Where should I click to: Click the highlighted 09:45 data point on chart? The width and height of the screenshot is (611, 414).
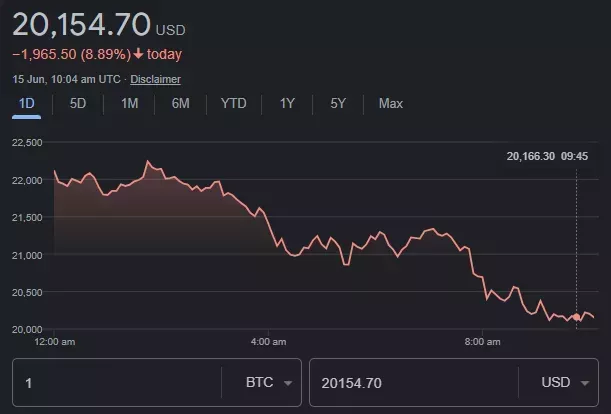pyautogui.click(x=576, y=318)
